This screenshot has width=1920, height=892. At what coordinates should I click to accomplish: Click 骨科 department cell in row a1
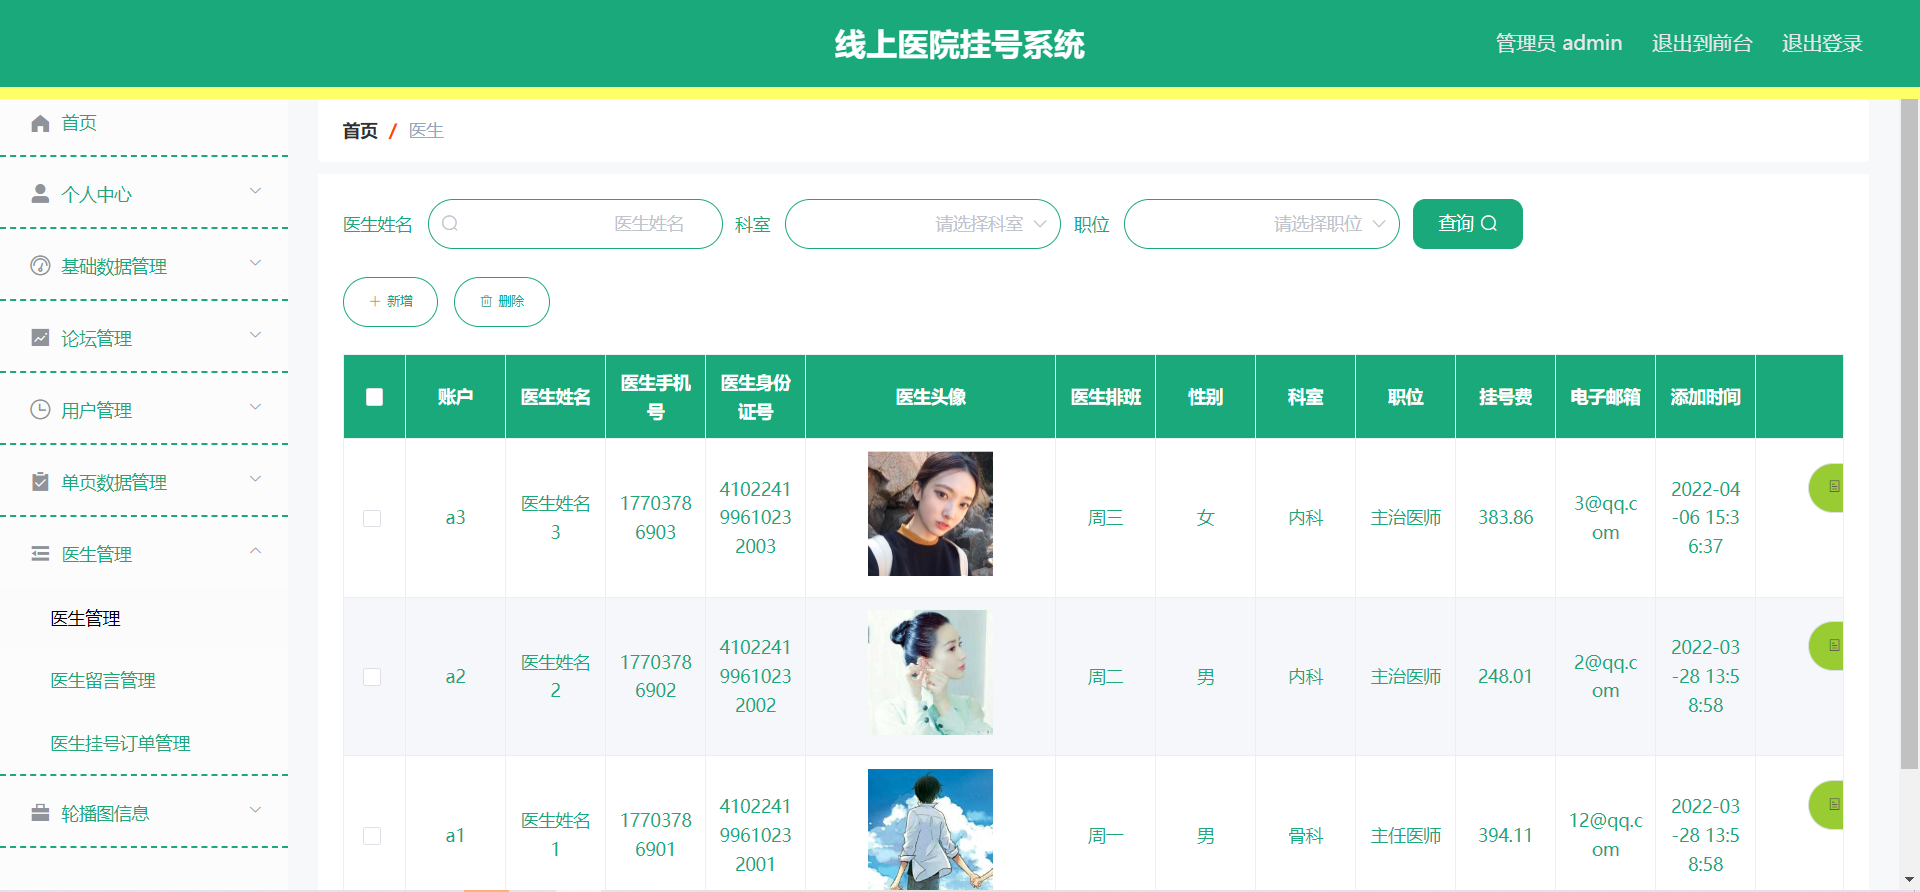[1305, 836]
